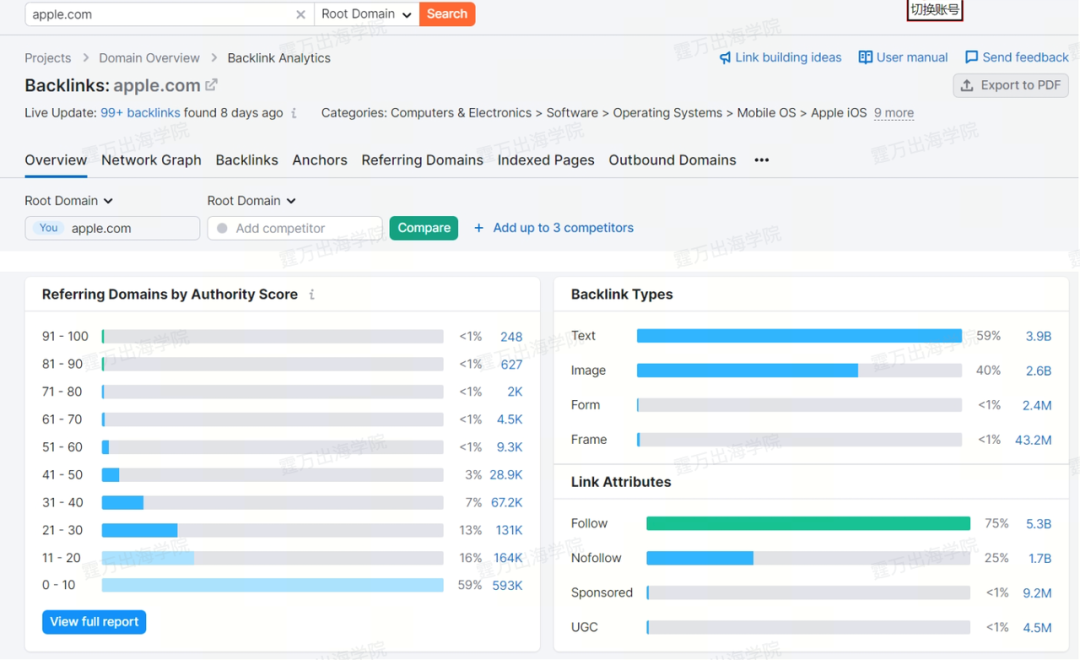
Task: Click the orange Search button
Action: [447, 14]
